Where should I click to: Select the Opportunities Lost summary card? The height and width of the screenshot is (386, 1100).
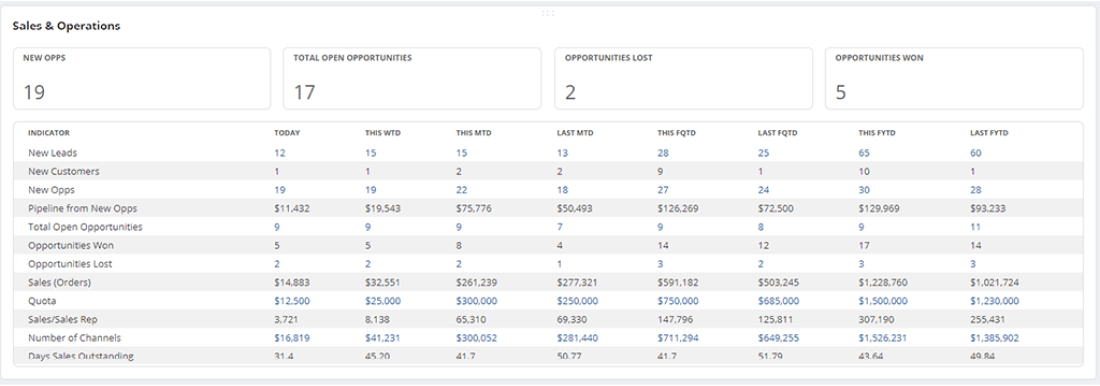point(683,79)
